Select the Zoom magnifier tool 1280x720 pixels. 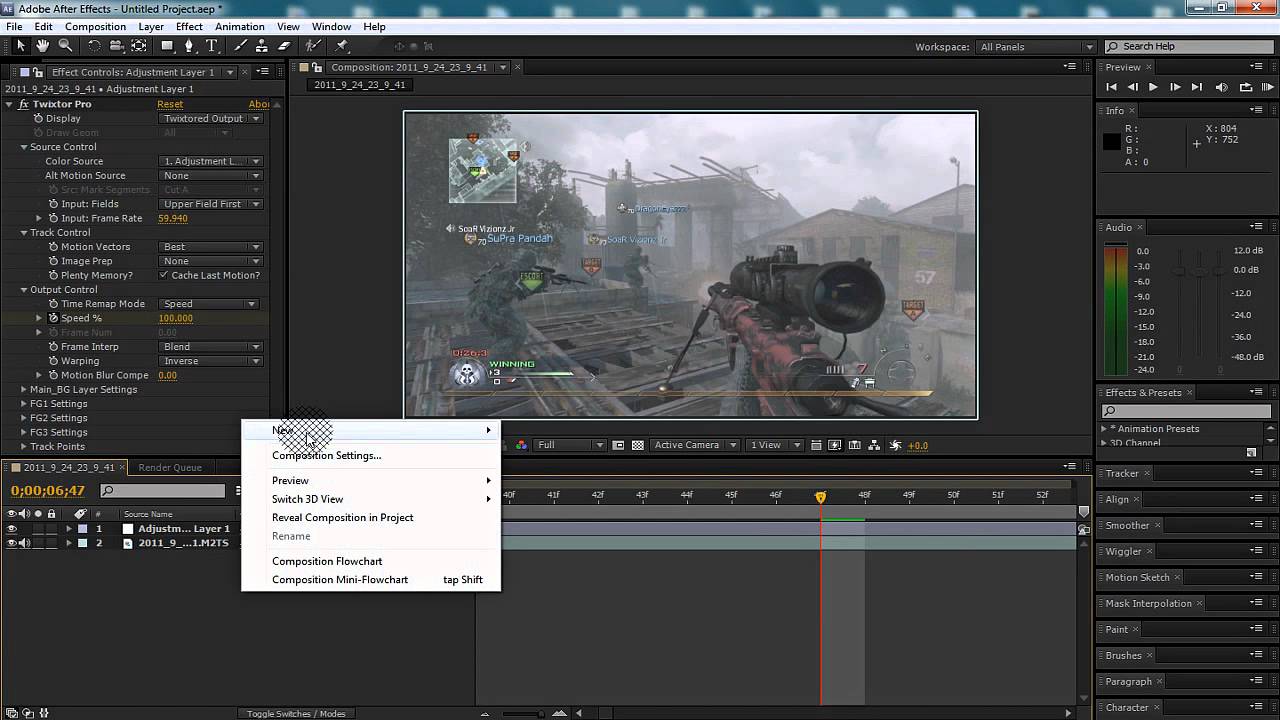coord(66,46)
